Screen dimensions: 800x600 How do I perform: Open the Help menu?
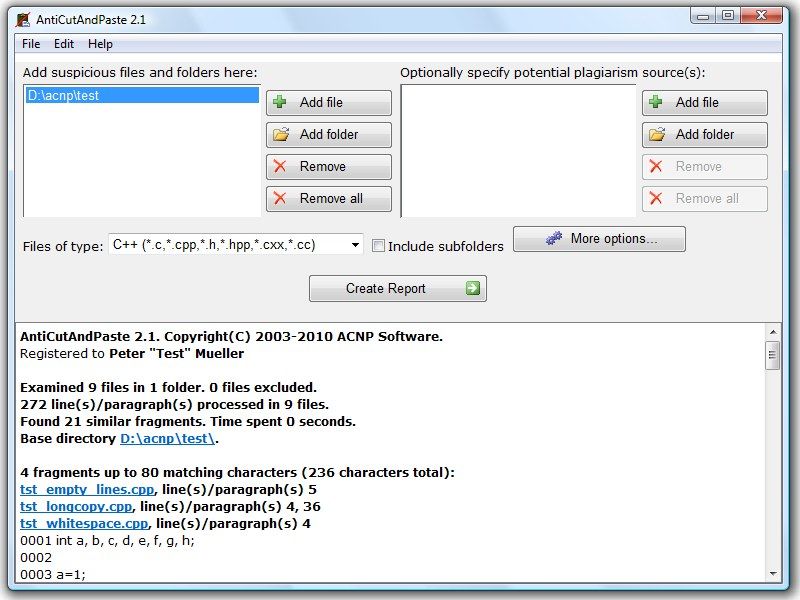tap(100, 44)
